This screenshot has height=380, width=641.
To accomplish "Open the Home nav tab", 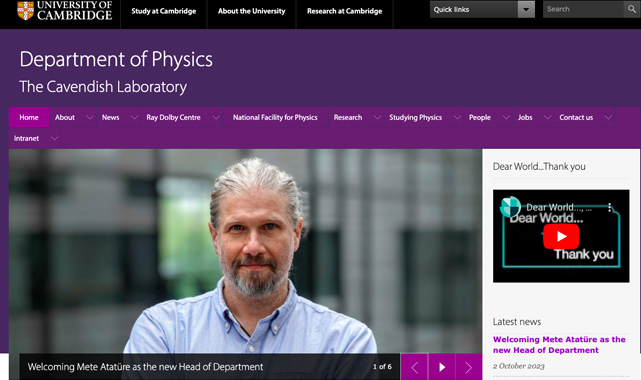I will 29,117.
